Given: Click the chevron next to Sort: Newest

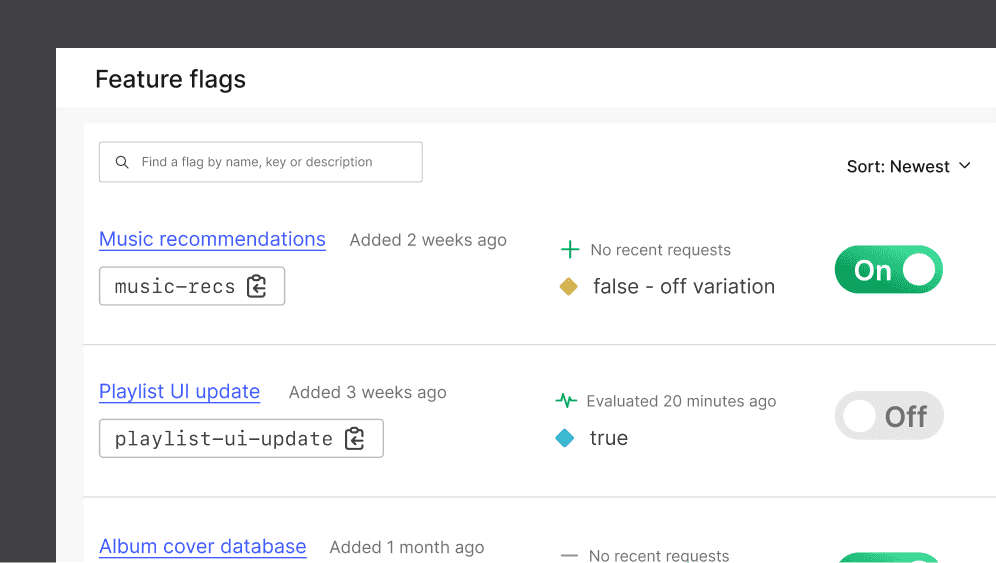Looking at the screenshot, I should [x=965, y=166].
